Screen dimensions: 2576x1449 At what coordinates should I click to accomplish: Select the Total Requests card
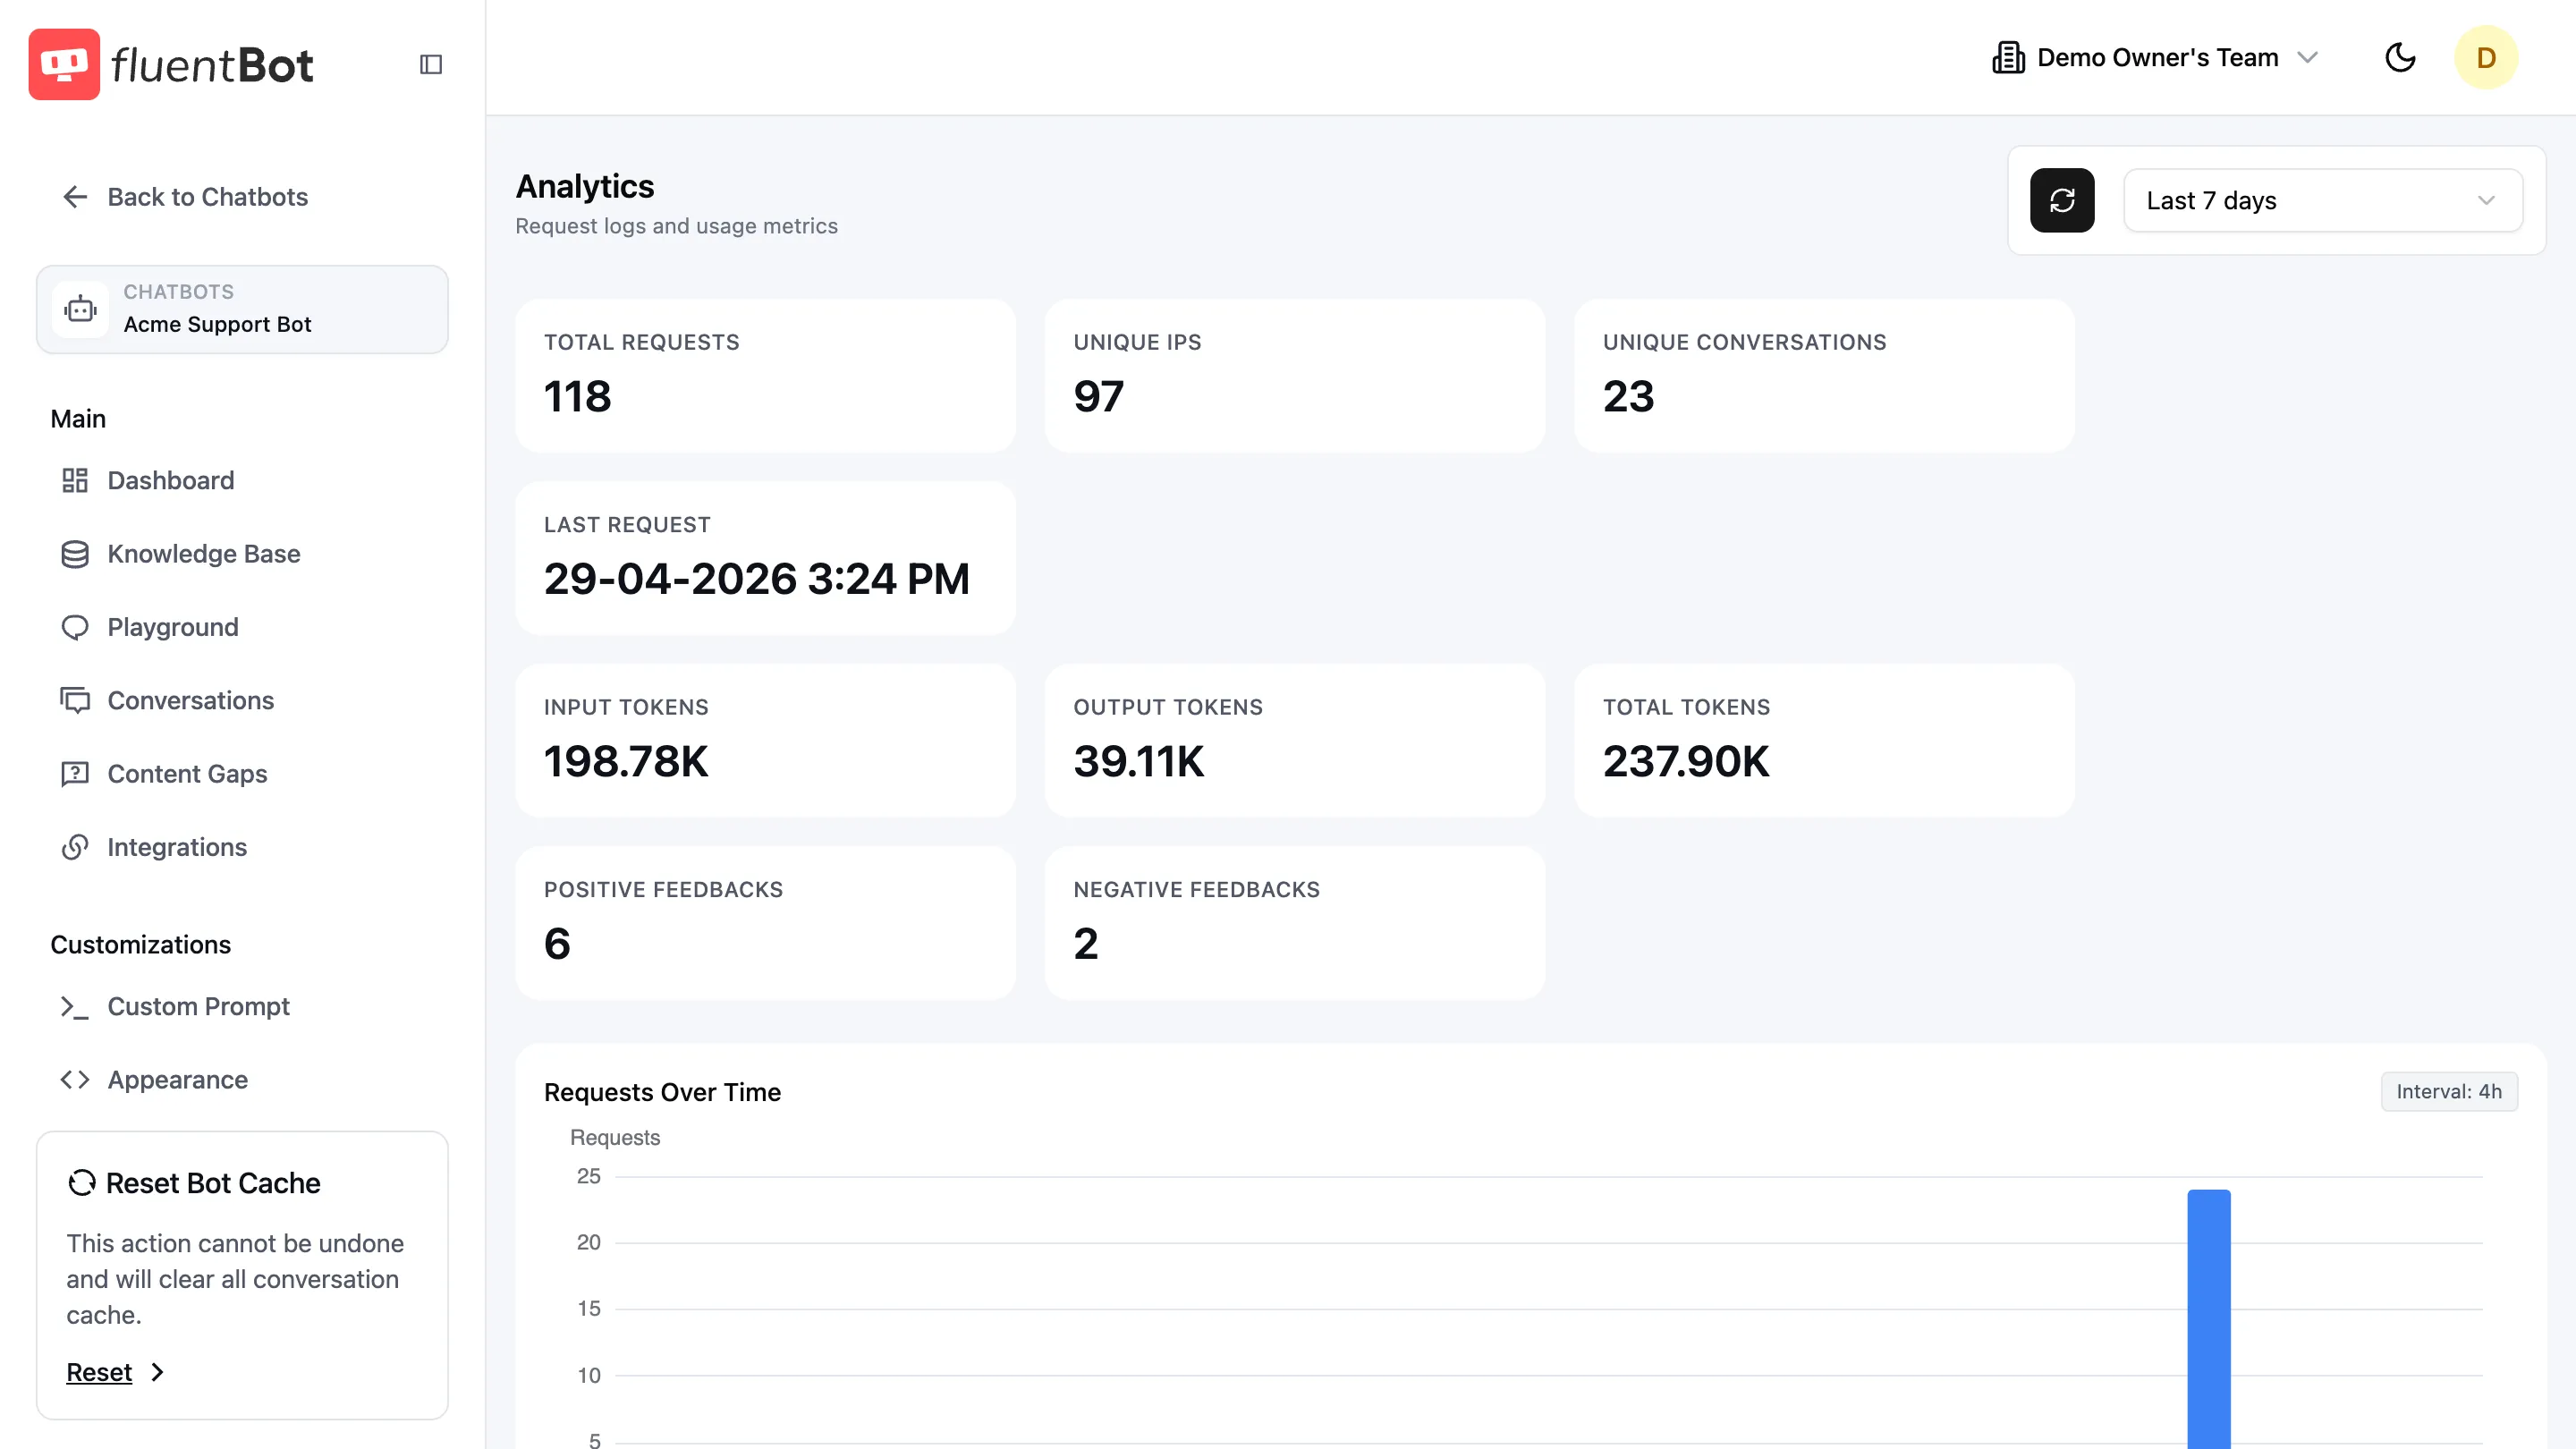click(765, 375)
